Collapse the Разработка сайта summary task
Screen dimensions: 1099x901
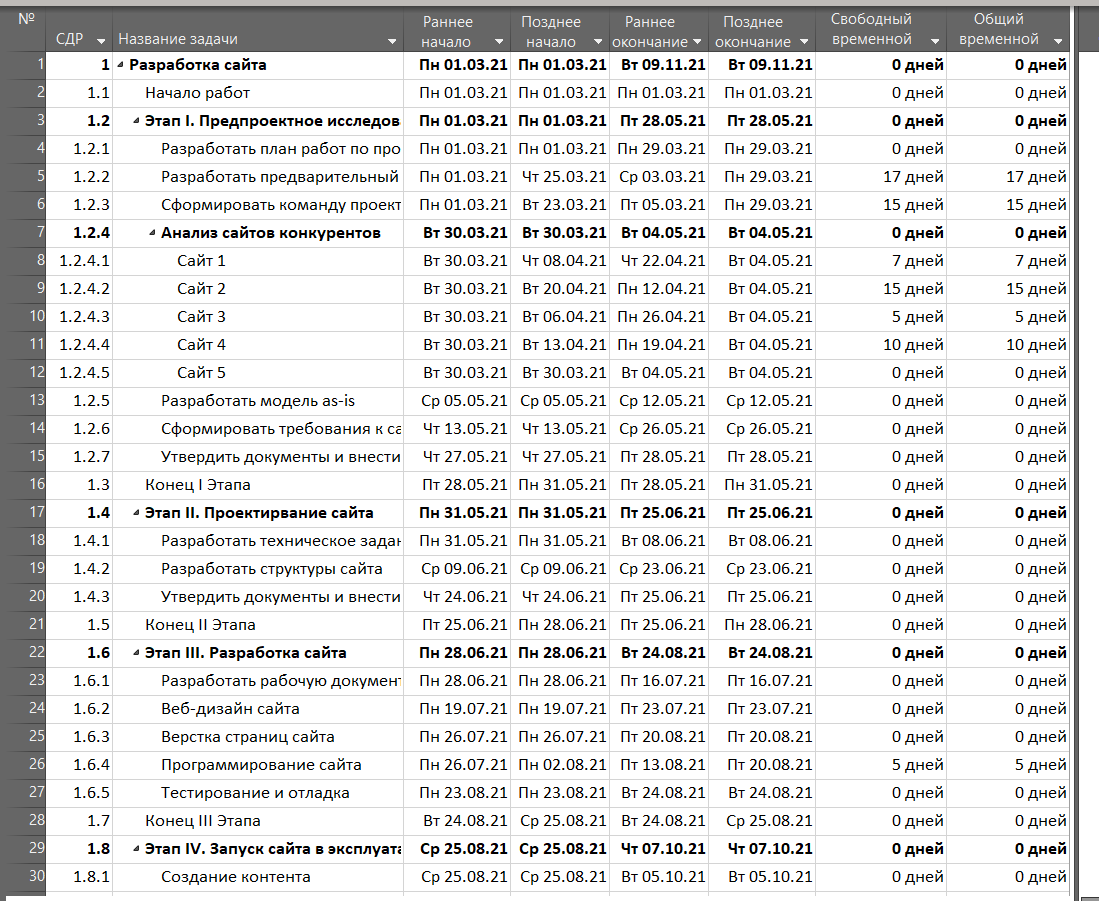coord(121,65)
